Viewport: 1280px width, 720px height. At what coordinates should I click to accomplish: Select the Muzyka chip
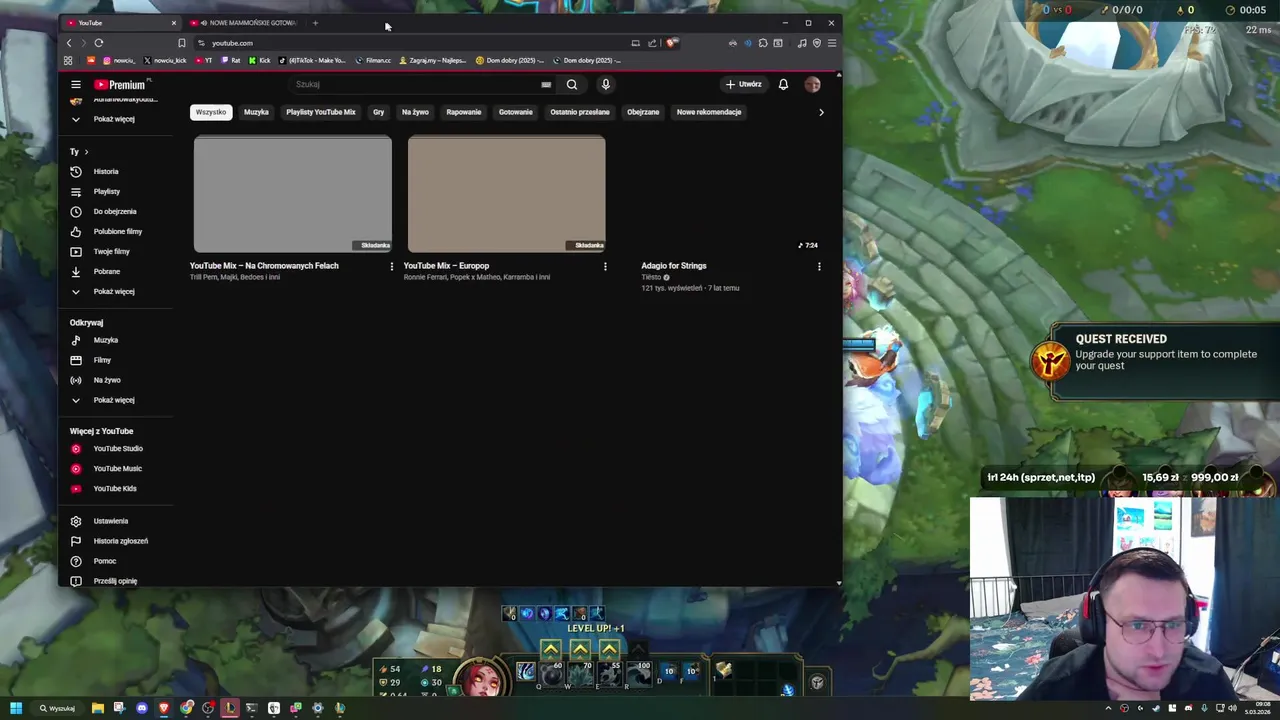[x=256, y=112]
